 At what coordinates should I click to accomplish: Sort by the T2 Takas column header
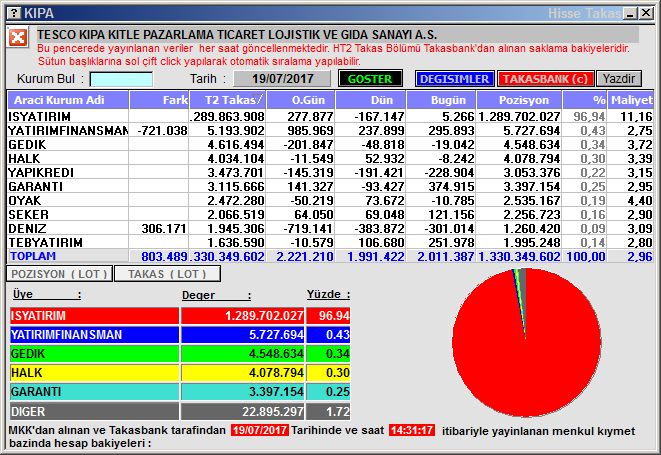click(228, 100)
